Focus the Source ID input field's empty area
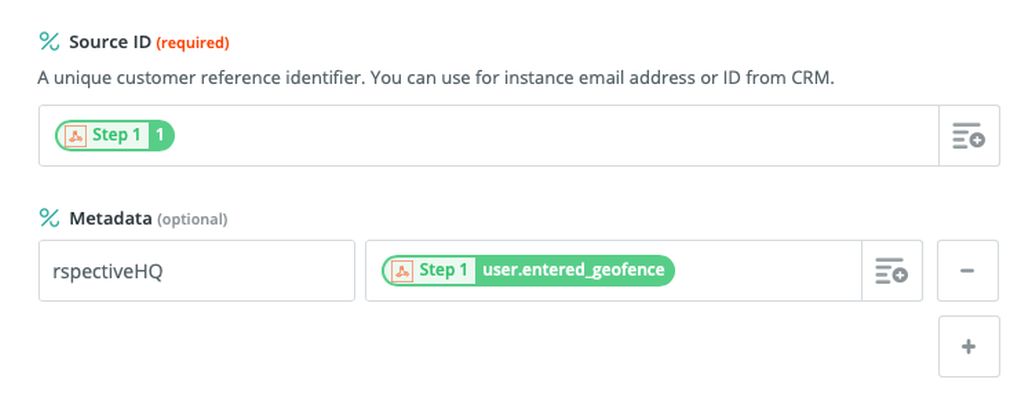 (x=555, y=136)
